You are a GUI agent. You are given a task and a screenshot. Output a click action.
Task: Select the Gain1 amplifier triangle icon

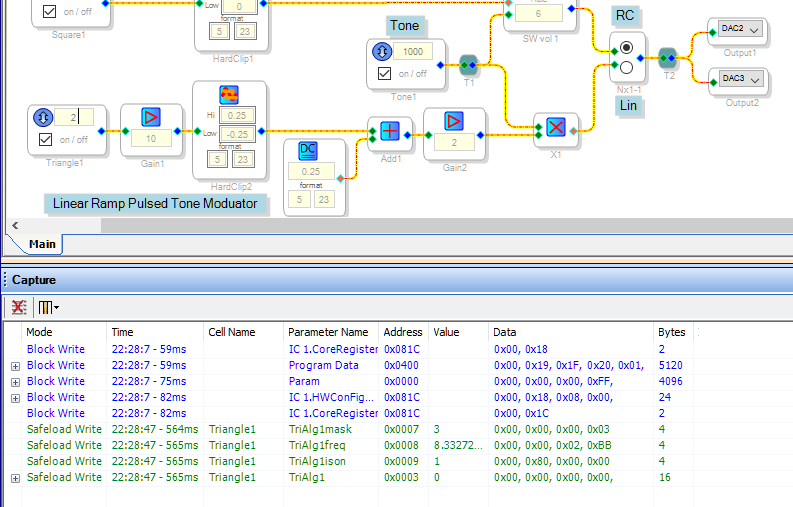click(x=151, y=117)
